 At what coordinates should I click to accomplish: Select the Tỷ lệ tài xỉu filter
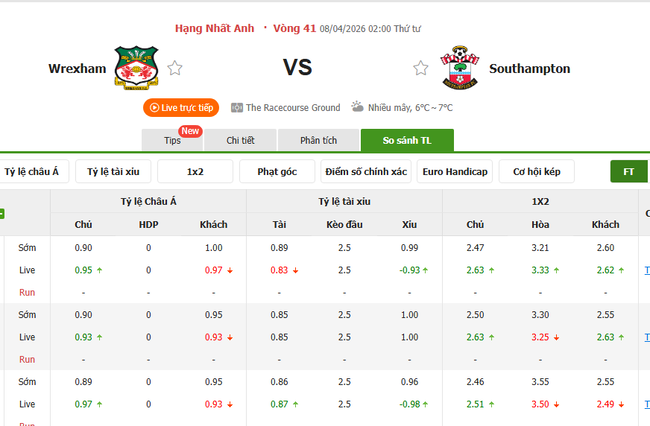113,172
